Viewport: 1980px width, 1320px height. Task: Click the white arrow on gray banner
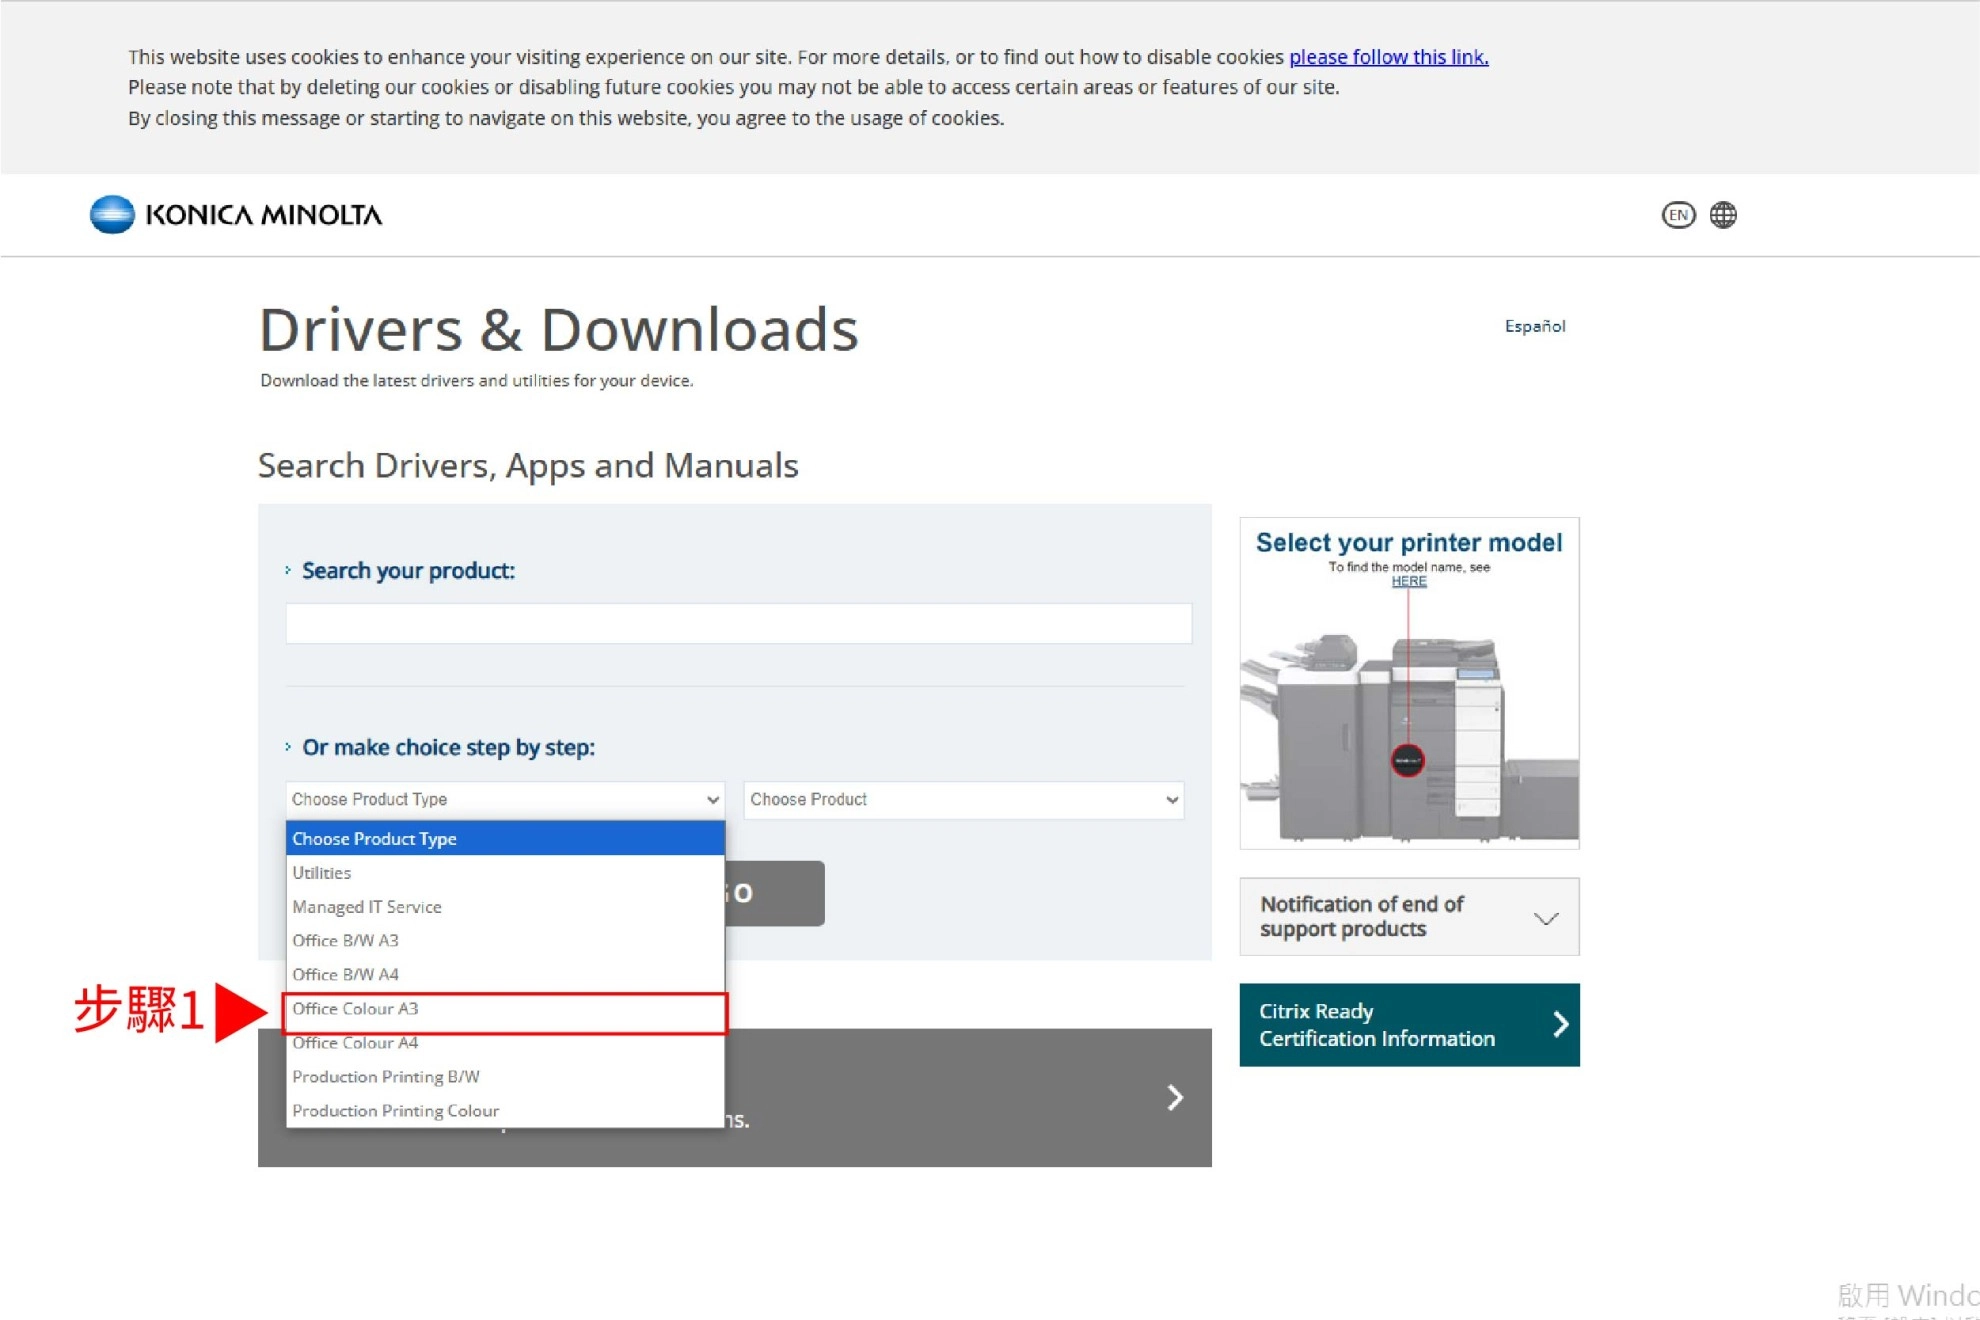(x=1175, y=1097)
